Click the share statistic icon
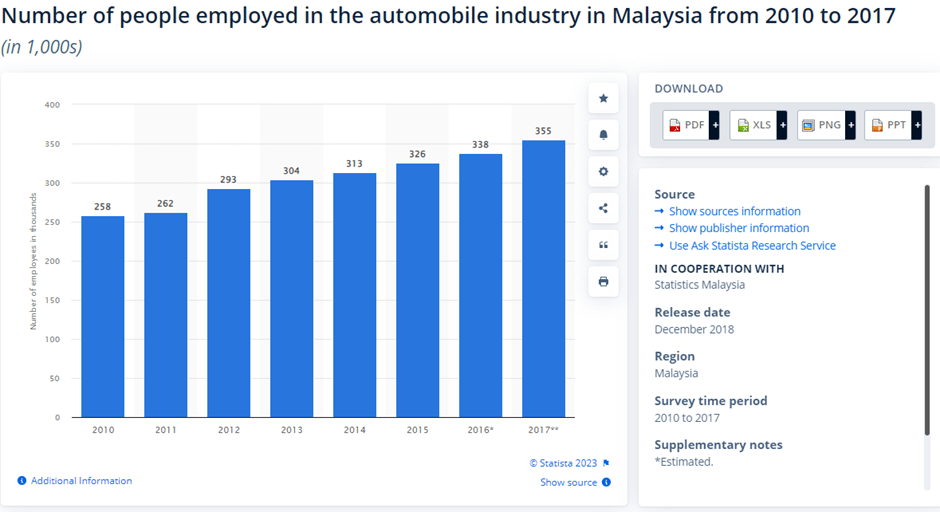Screen dimensions: 940x512 pos(603,209)
